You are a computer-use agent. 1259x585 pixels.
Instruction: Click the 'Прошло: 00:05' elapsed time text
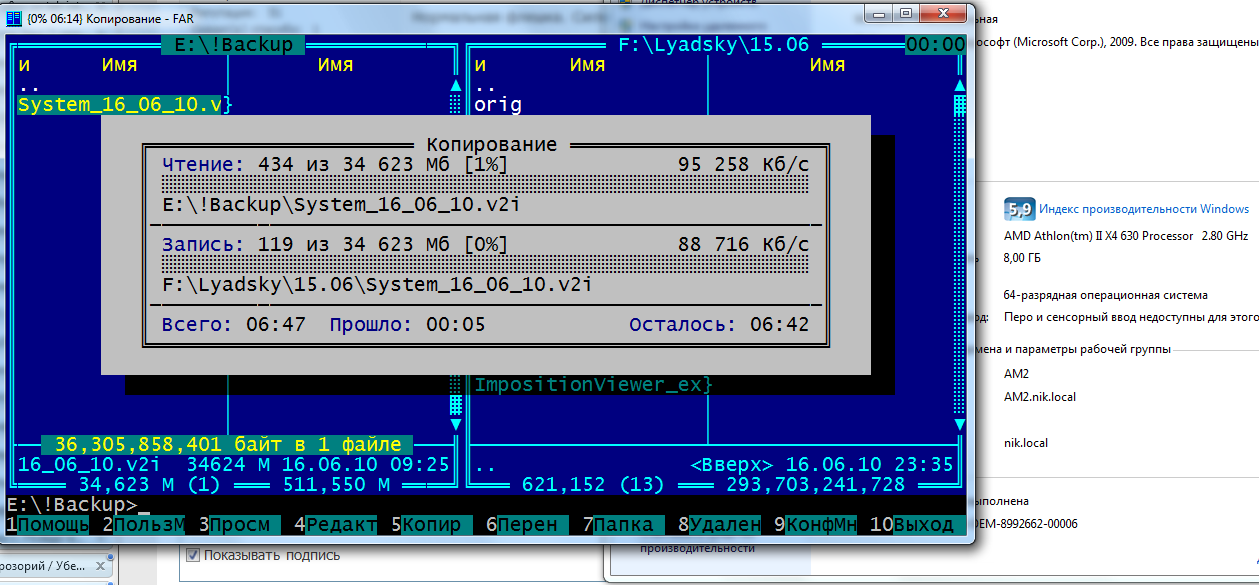point(408,325)
